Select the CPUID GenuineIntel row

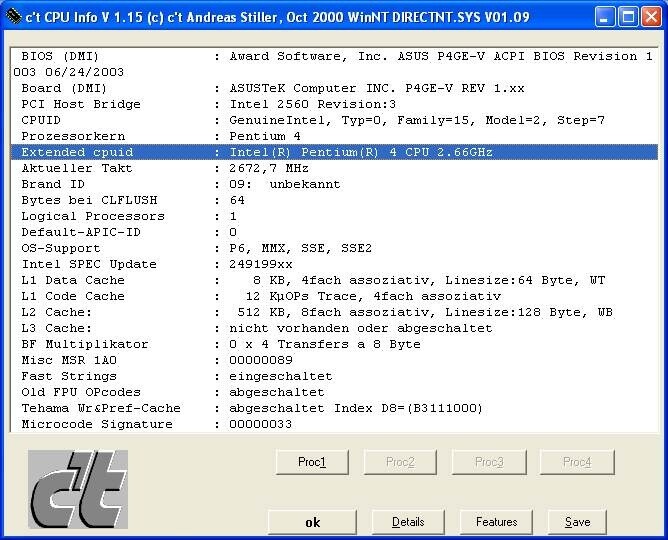point(334,120)
